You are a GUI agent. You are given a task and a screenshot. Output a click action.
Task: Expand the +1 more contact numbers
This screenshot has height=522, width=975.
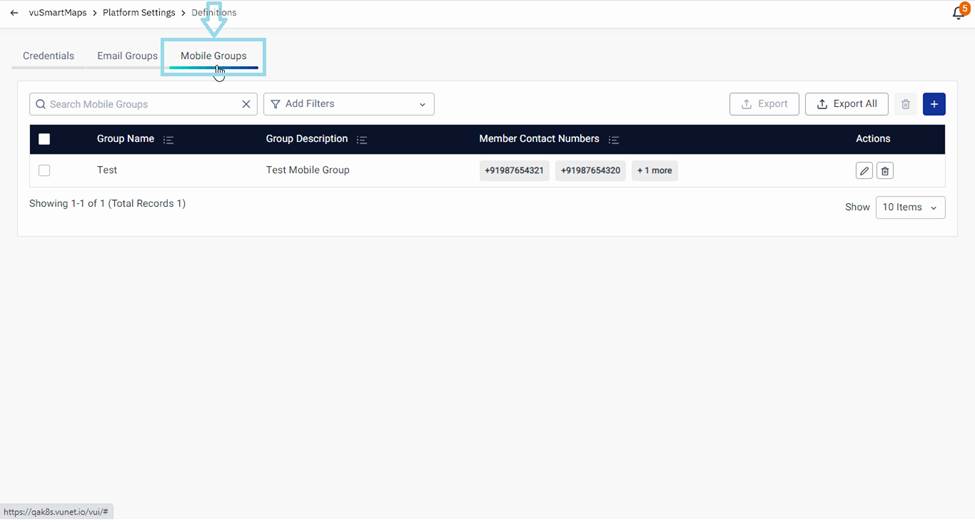point(655,171)
